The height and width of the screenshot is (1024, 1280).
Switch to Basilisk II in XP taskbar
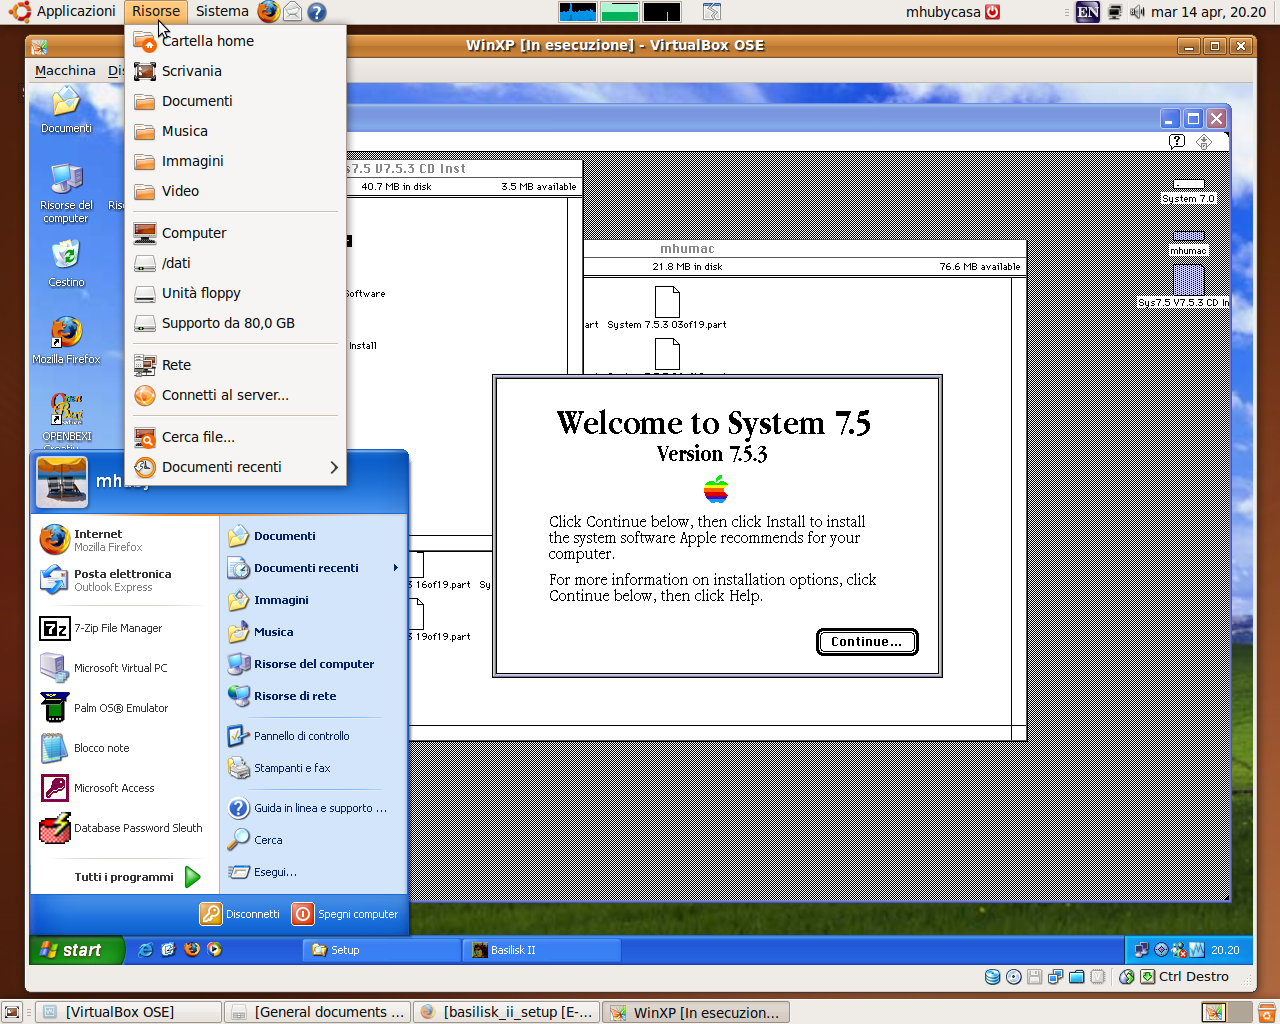tap(541, 950)
